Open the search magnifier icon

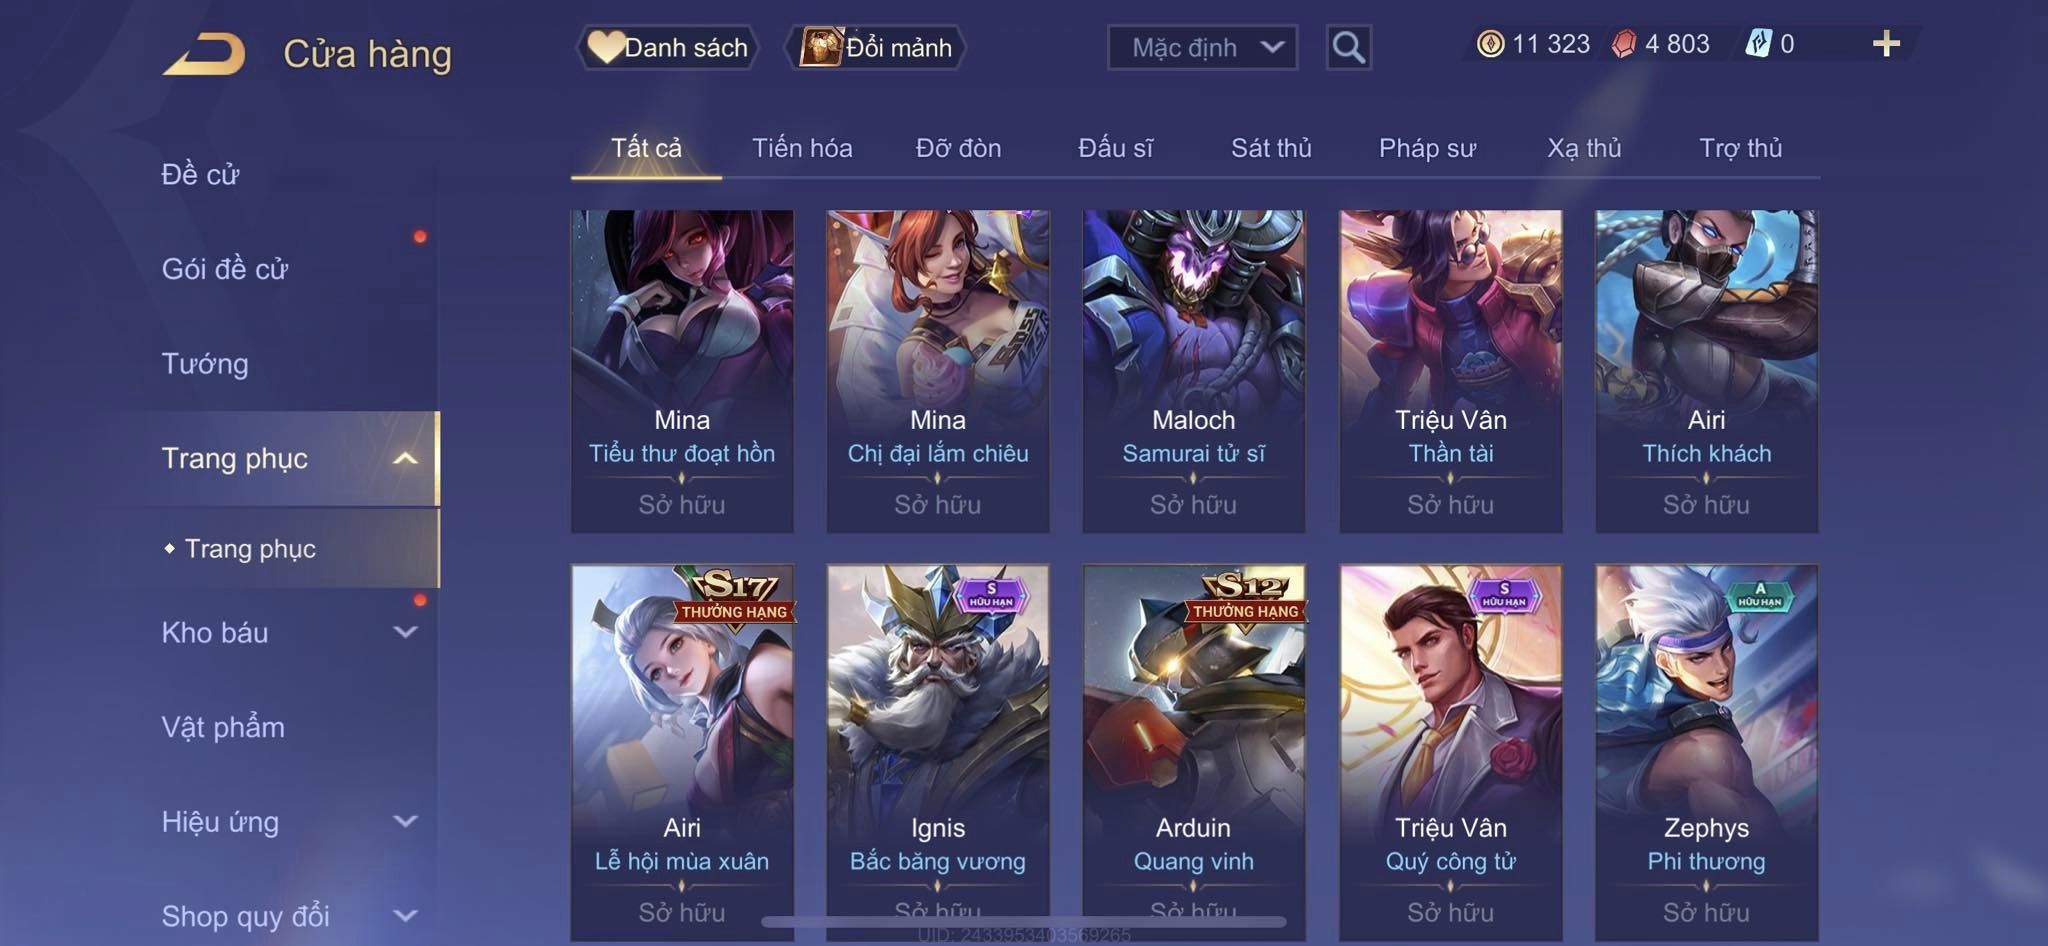point(1348,47)
